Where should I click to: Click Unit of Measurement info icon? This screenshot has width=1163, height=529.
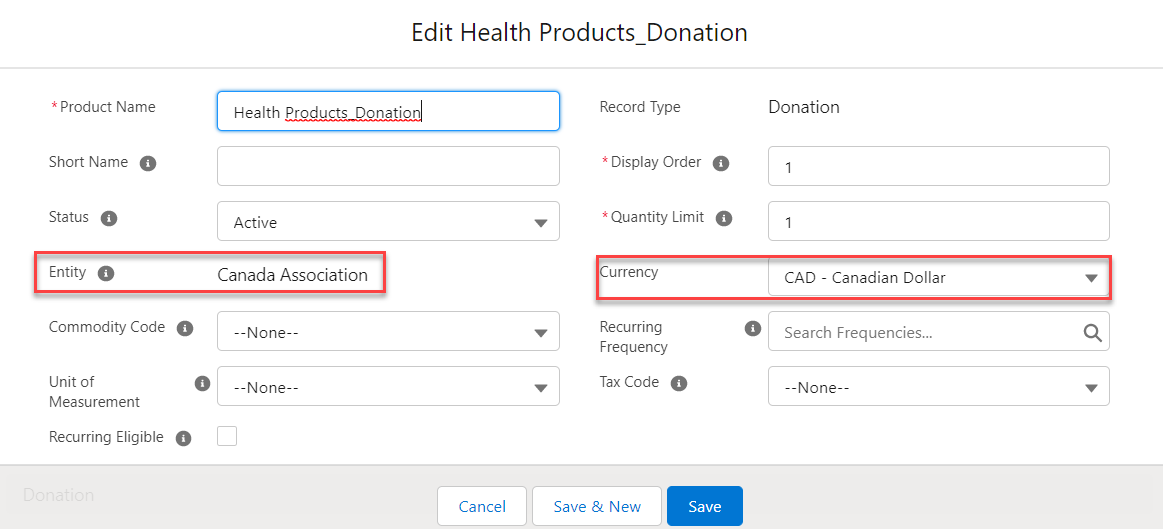click(x=202, y=383)
